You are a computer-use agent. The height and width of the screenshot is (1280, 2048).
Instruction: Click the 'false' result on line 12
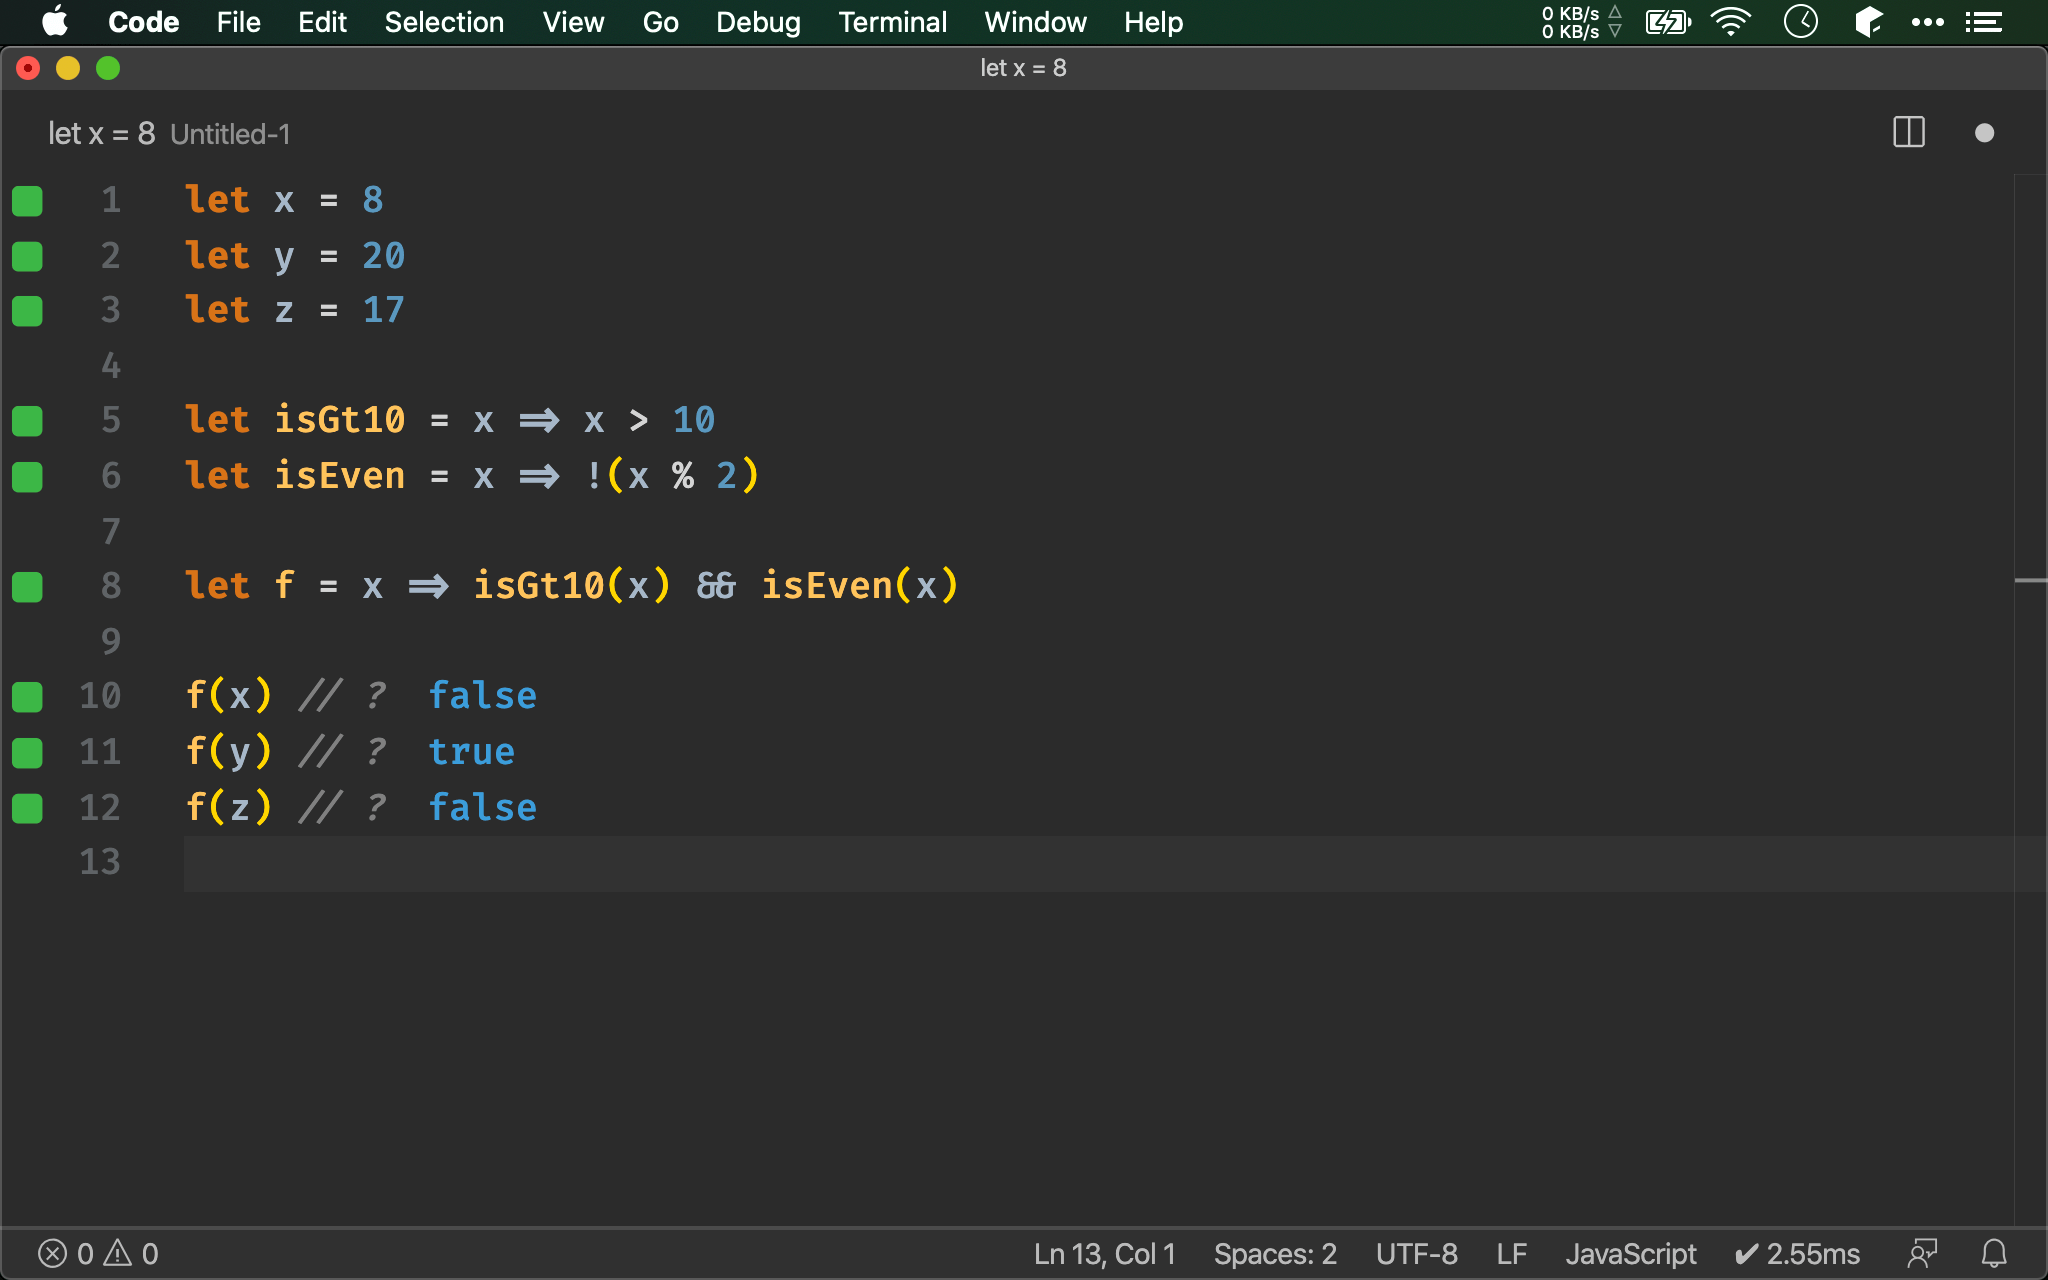[483, 808]
